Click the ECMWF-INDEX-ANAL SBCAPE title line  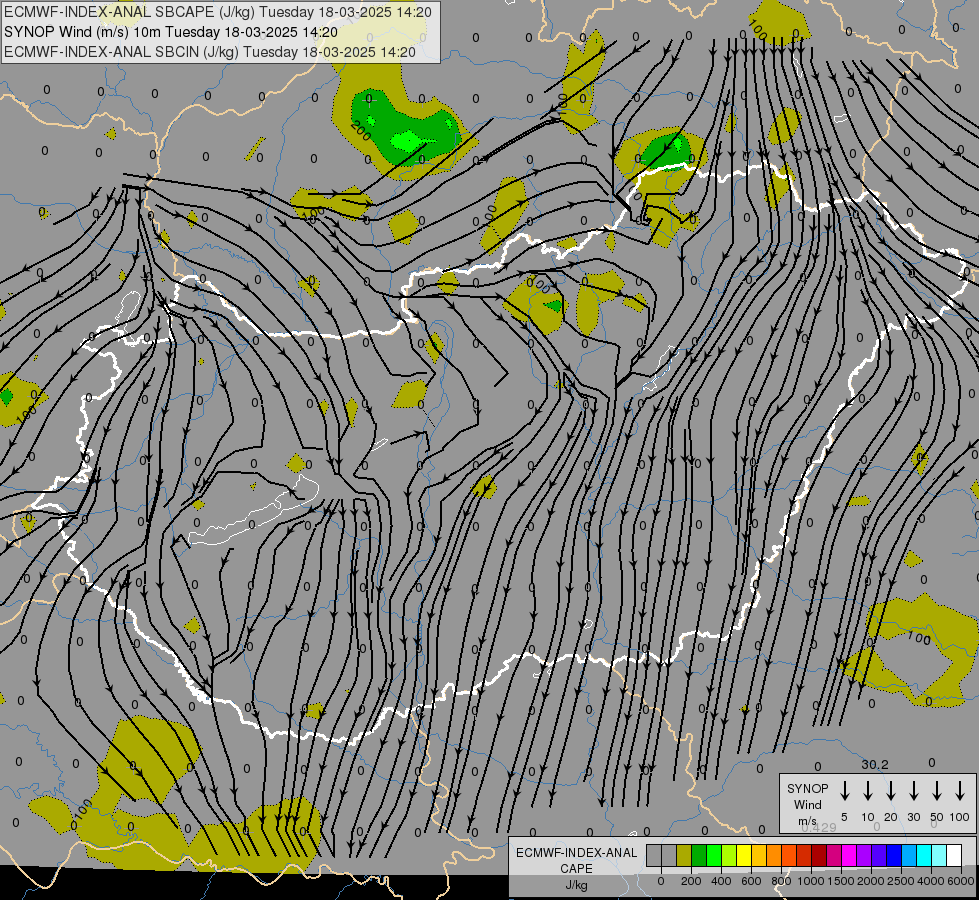click(x=217, y=12)
